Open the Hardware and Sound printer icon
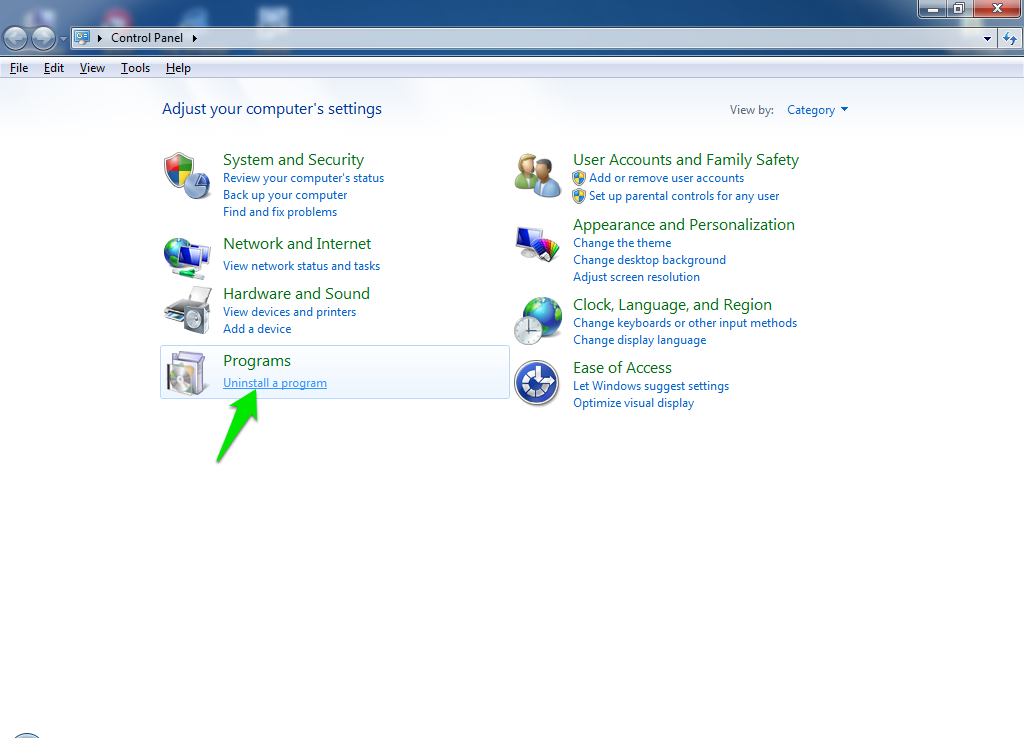1024x738 pixels. tap(188, 310)
